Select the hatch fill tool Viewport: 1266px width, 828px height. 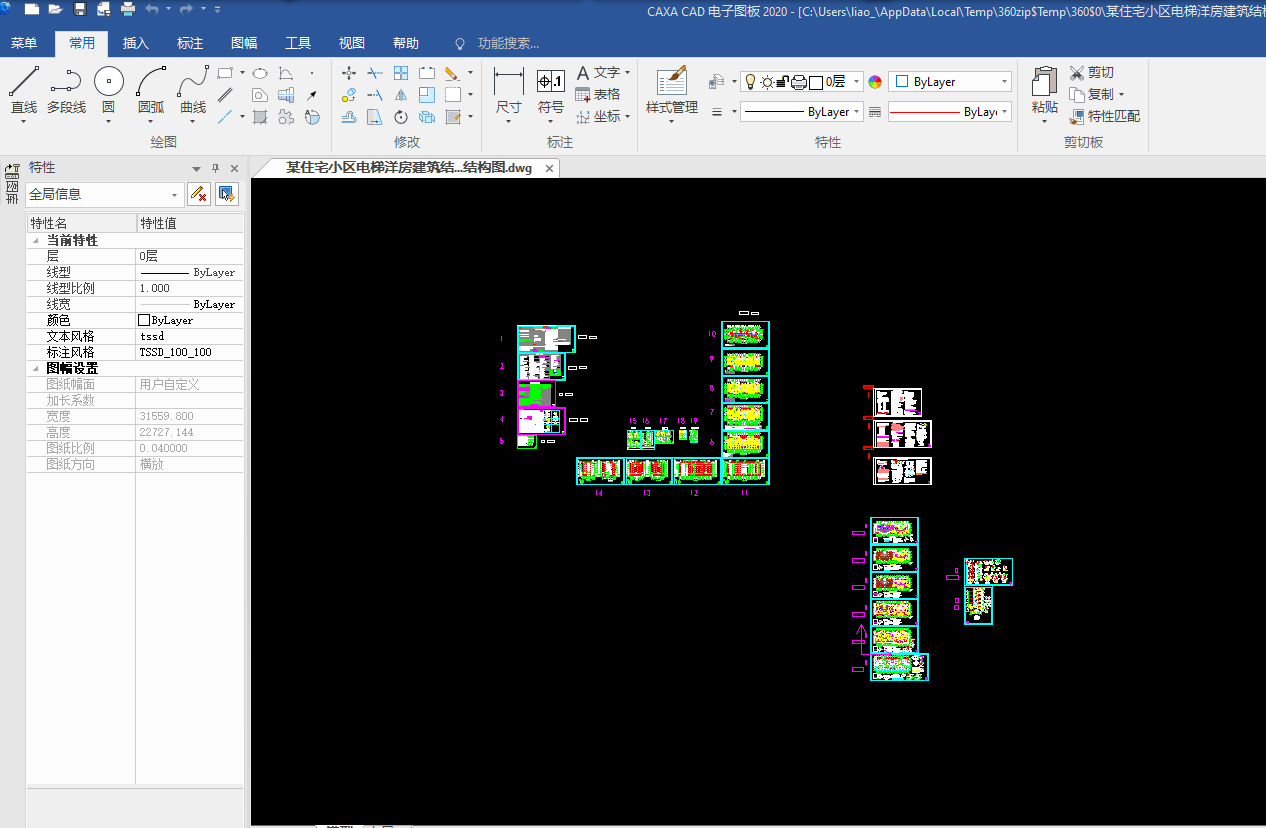click(259, 117)
